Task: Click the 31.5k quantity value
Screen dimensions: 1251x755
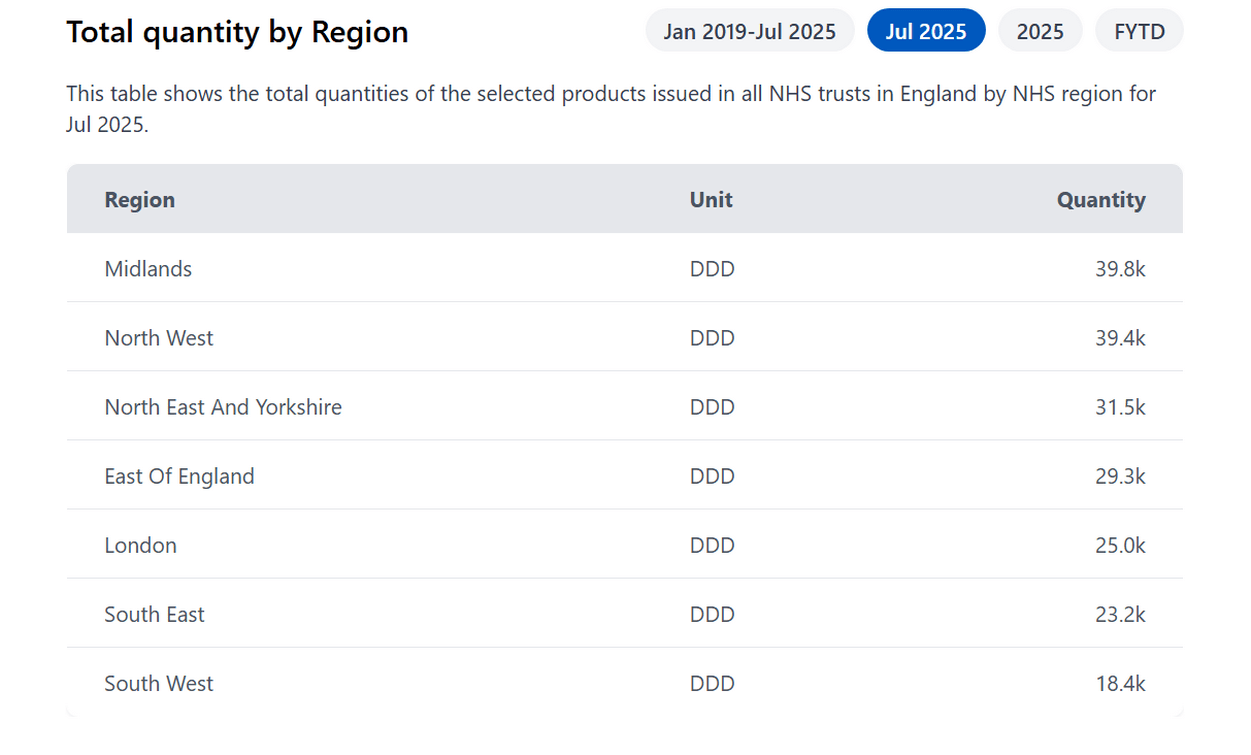Action: pyautogui.click(x=1120, y=407)
